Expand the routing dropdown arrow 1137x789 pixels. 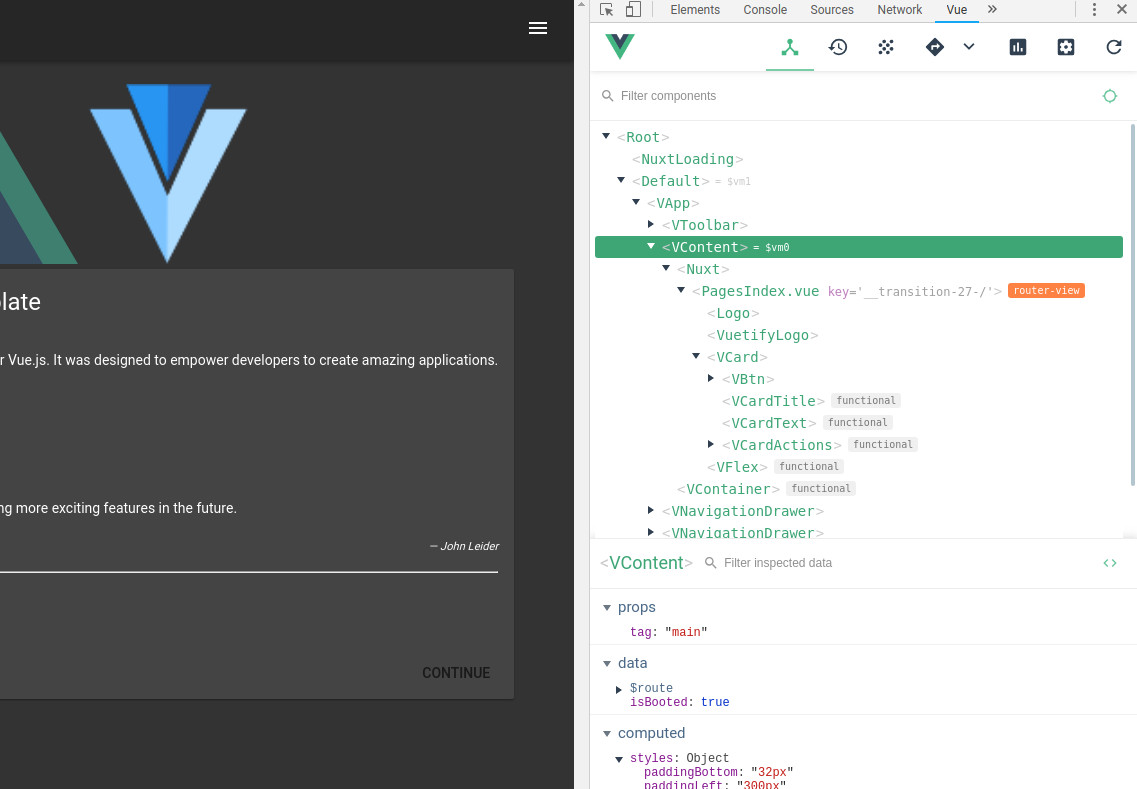coord(969,47)
